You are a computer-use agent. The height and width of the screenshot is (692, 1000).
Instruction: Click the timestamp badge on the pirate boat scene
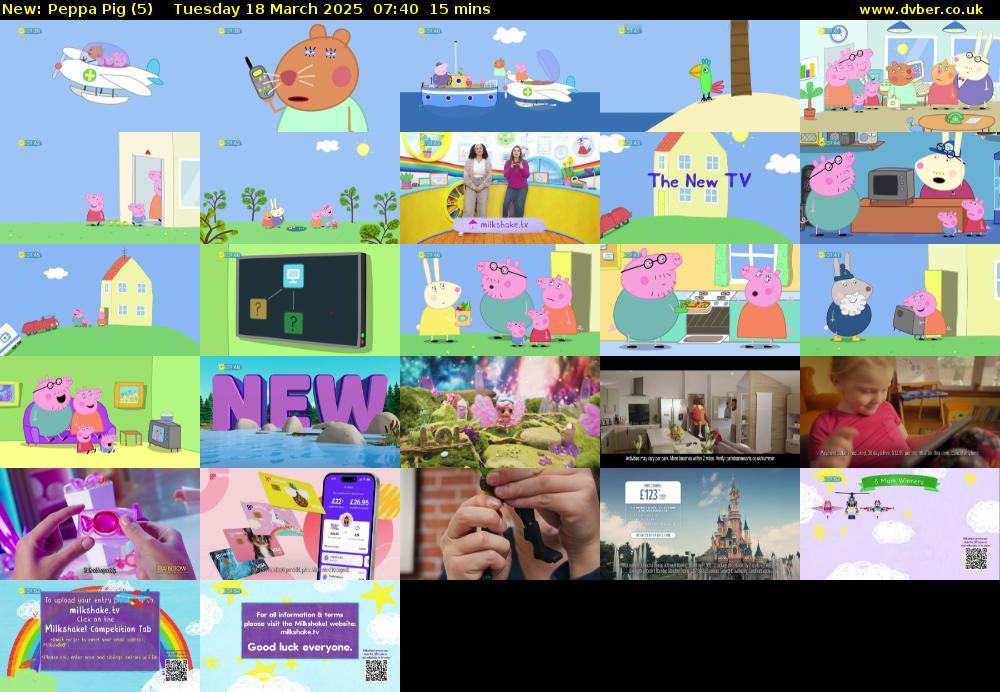pyautogui.click(x=430, y=31)
